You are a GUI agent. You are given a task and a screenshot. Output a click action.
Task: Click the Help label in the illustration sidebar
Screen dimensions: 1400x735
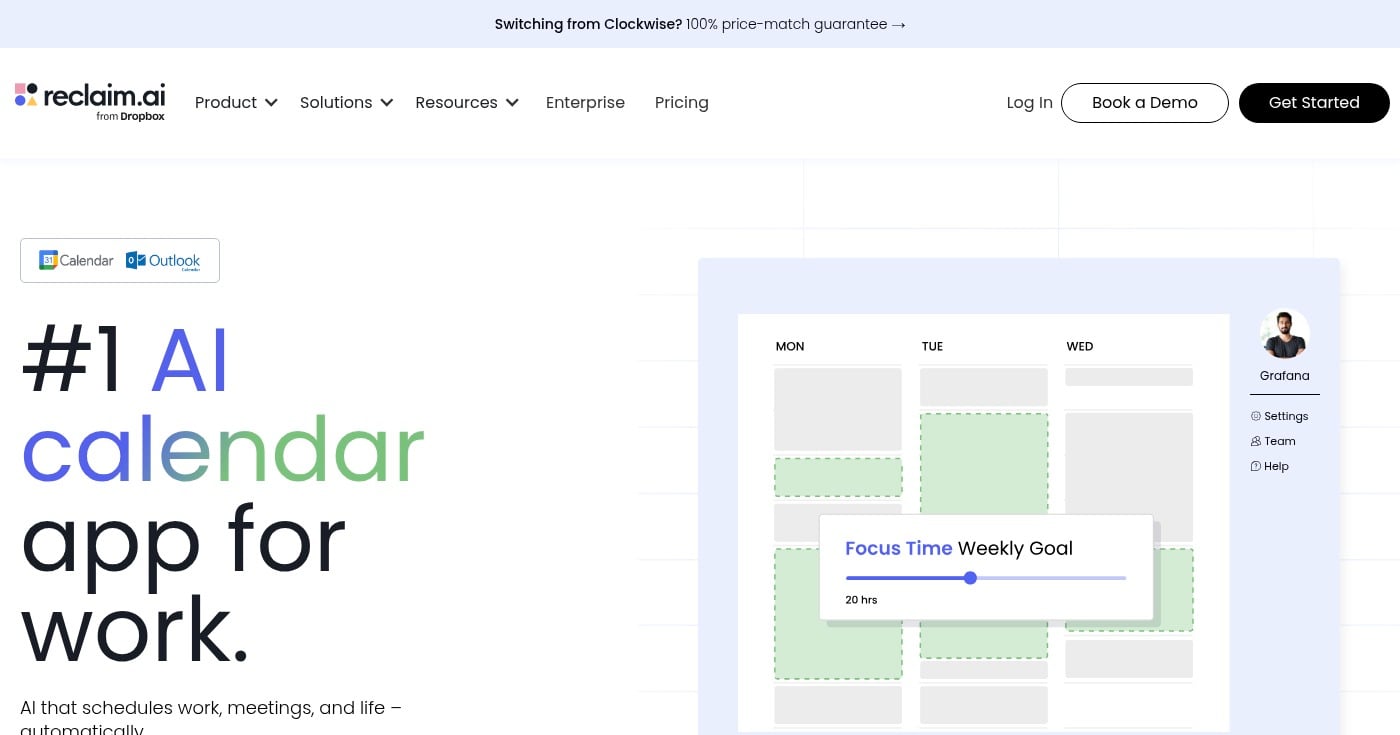1276,466
